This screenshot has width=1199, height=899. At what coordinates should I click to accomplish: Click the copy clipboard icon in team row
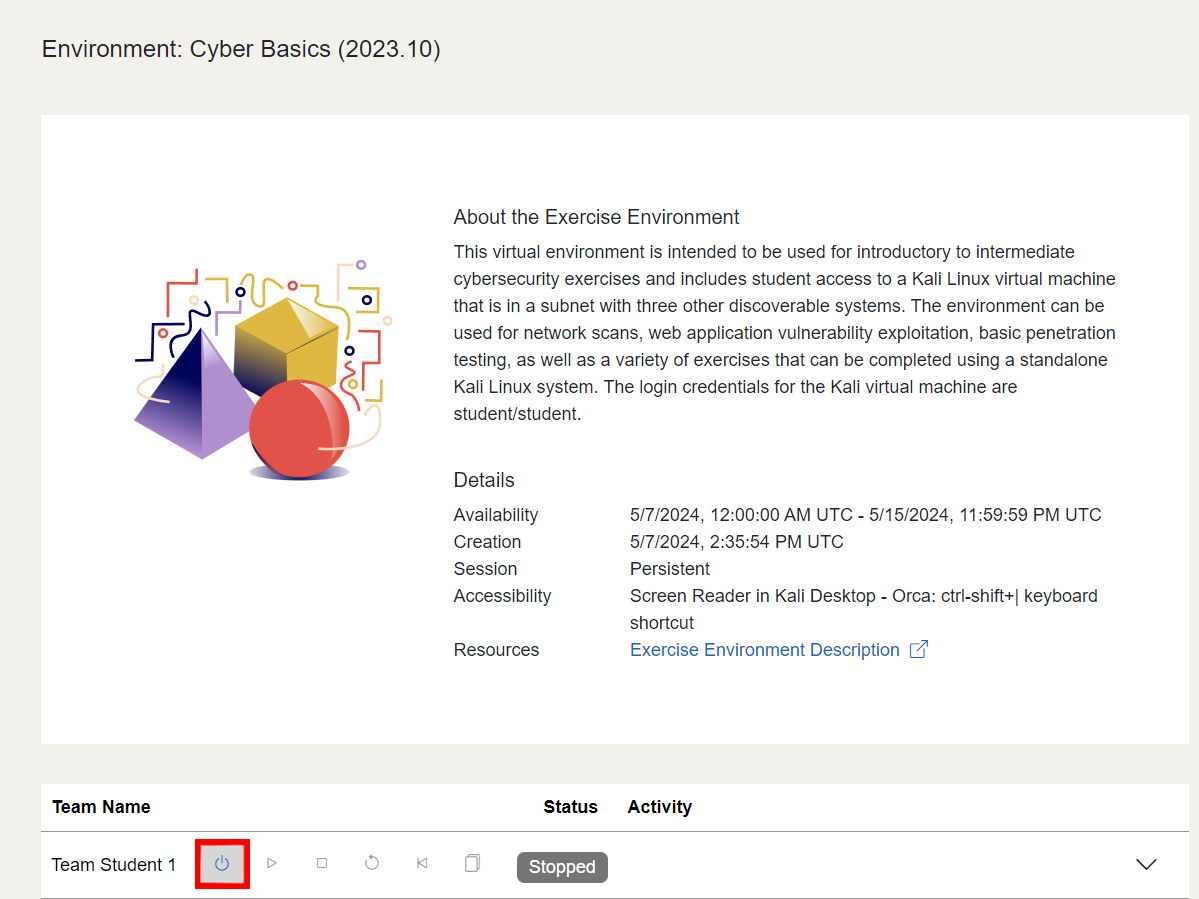[x=473, y=863]
